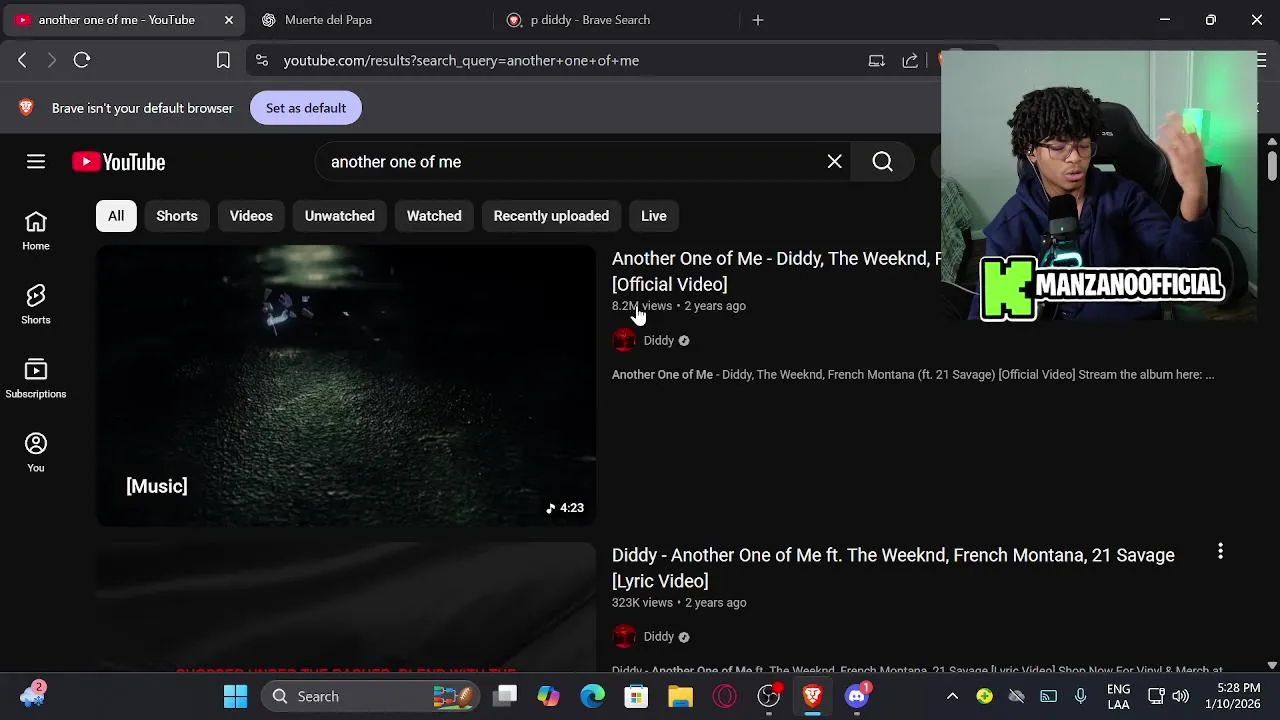Image resolution: width=1280 pixels, height=720 pixels.
Task: Select the Watched filter chip
Action: pyautogui.click(x=434, y=216)
